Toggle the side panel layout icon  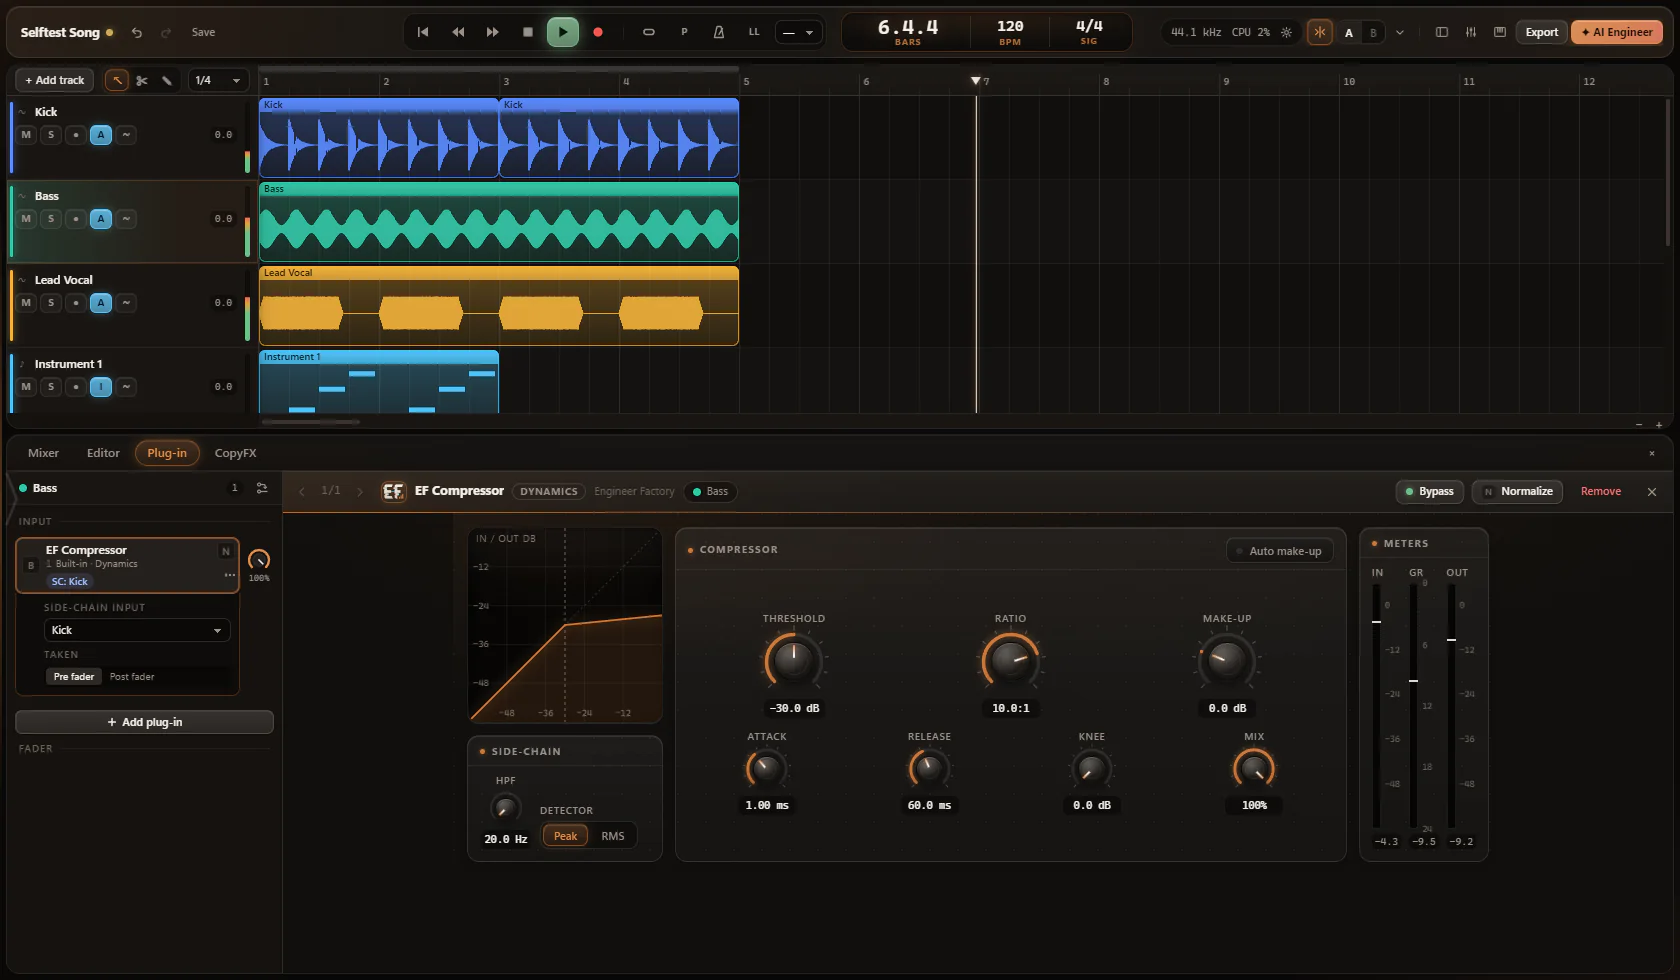pos(1442,32)
